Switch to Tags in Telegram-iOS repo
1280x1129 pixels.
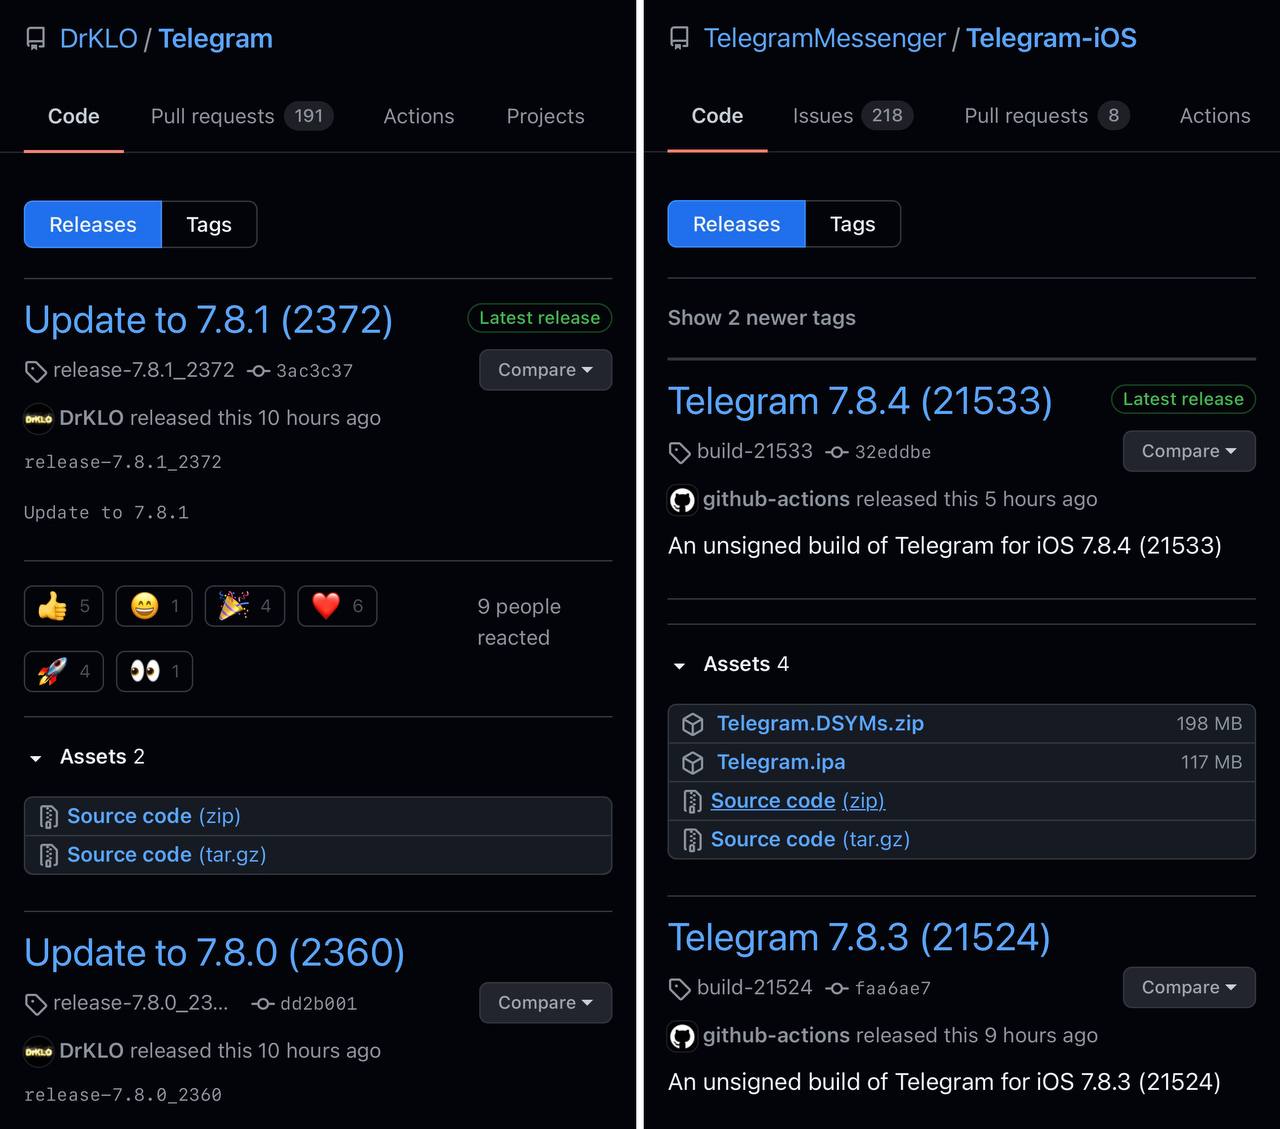(x=853, y=224)
